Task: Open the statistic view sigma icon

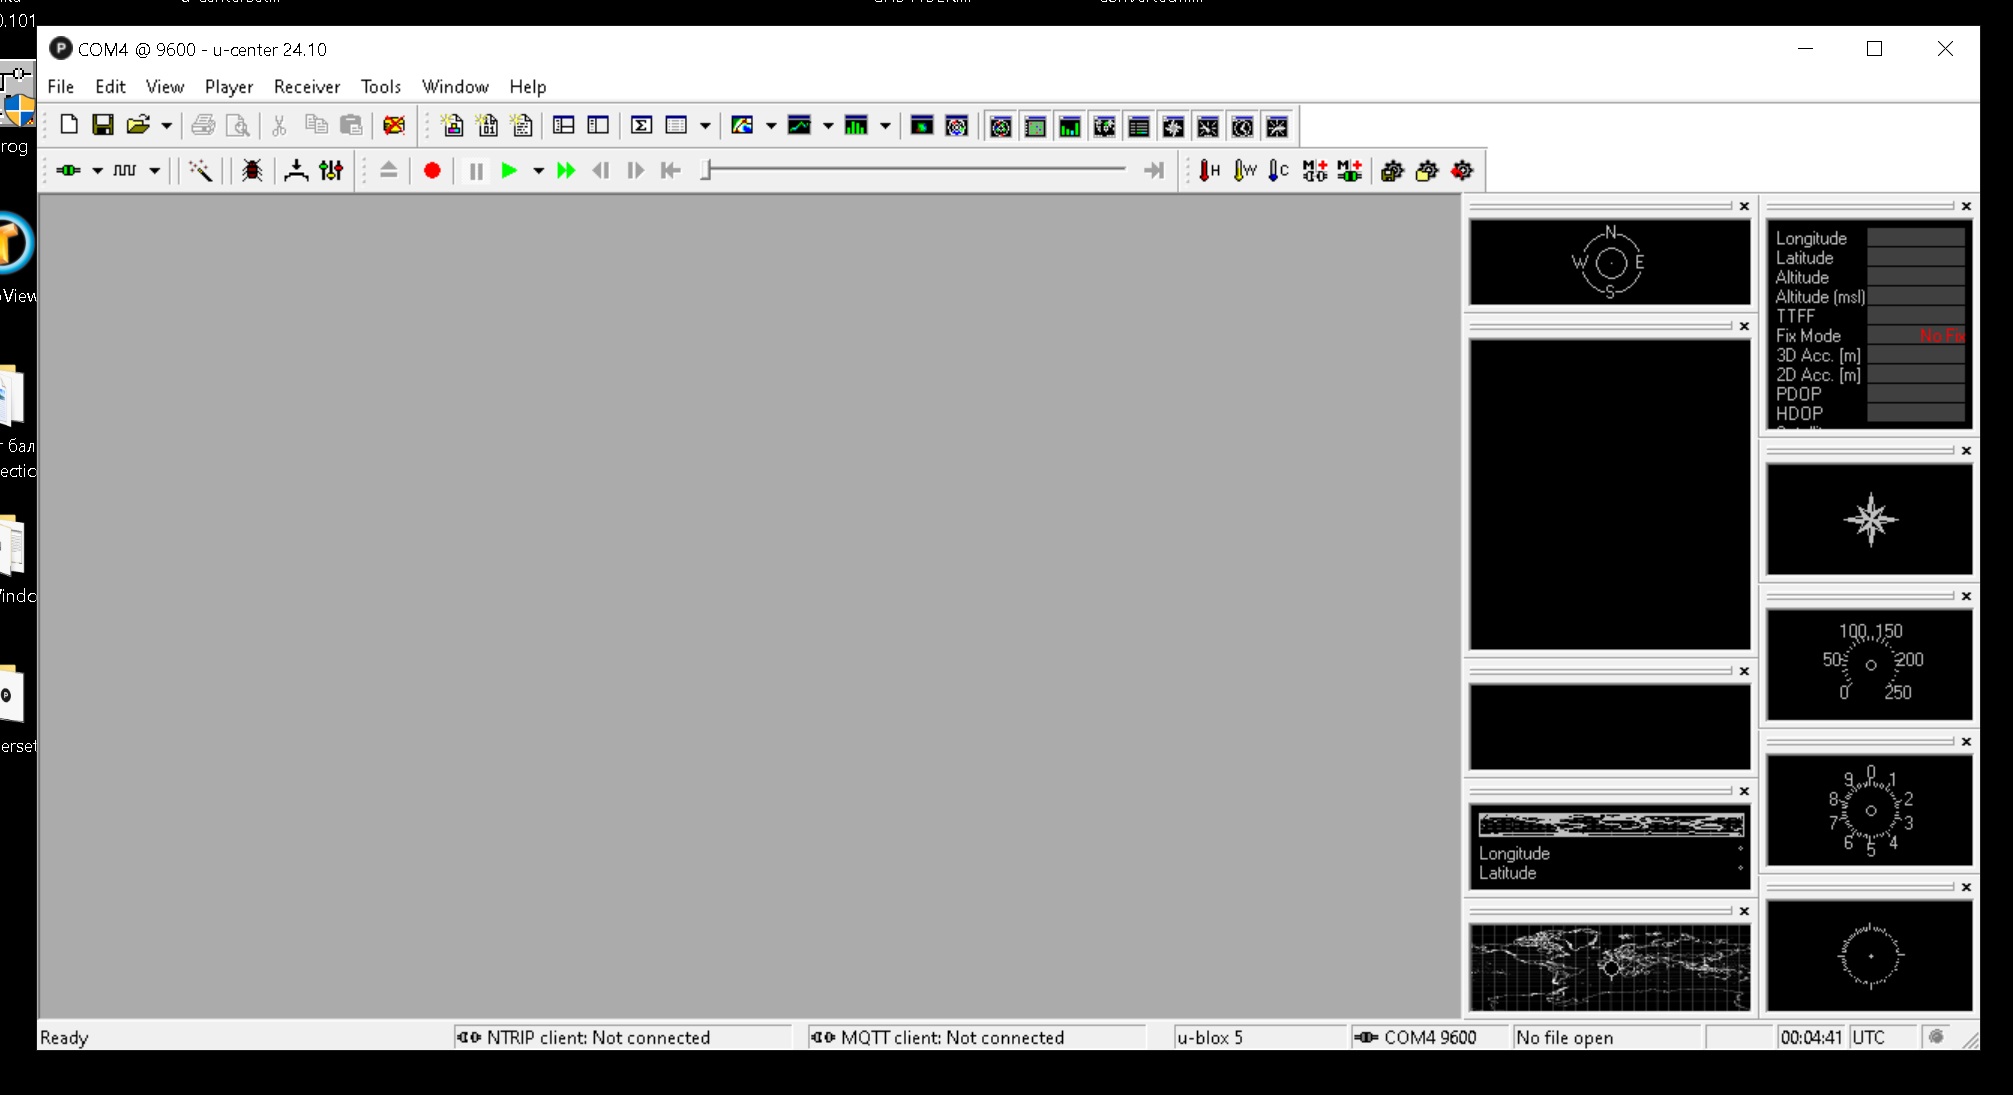Action: coord(641,125)
